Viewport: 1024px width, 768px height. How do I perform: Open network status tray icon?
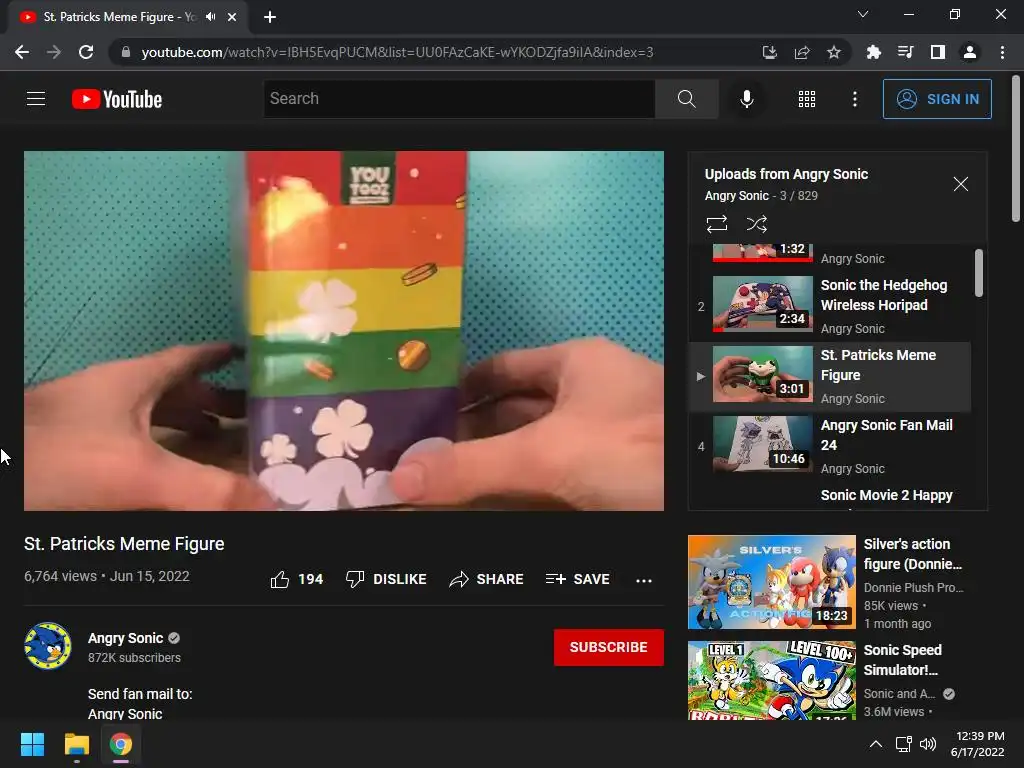point(903,744)
